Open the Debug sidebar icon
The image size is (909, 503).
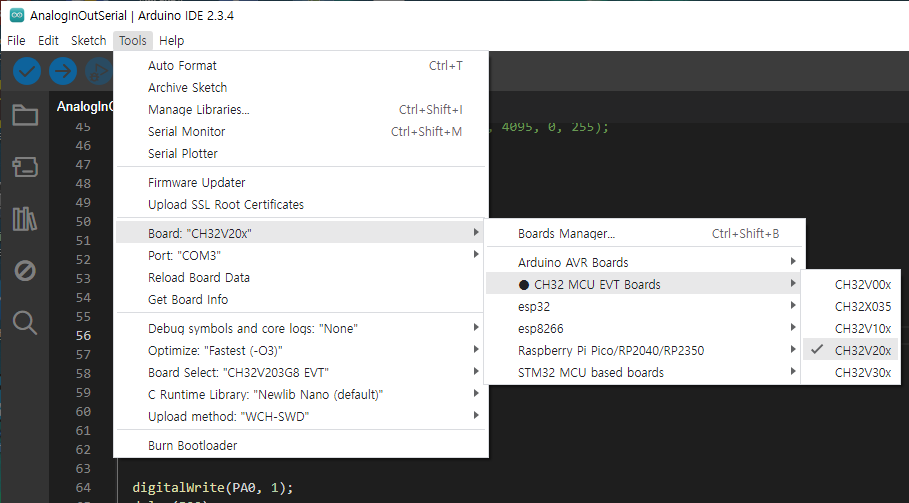[25, 271]
